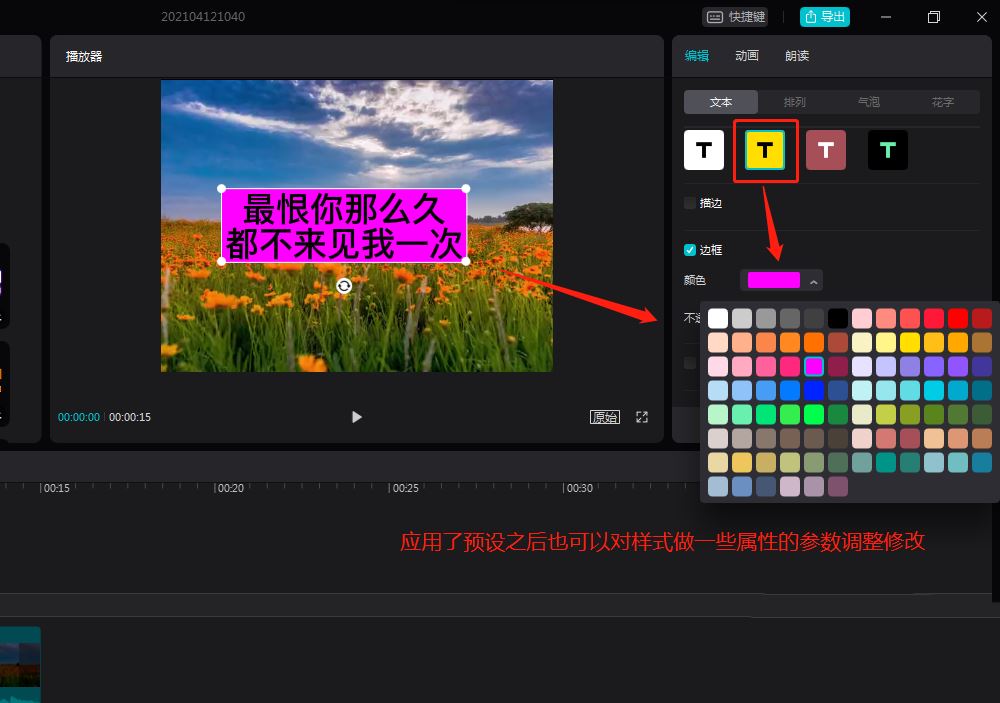Restore the window size
Screen dimensions: 1000x703
934,17
